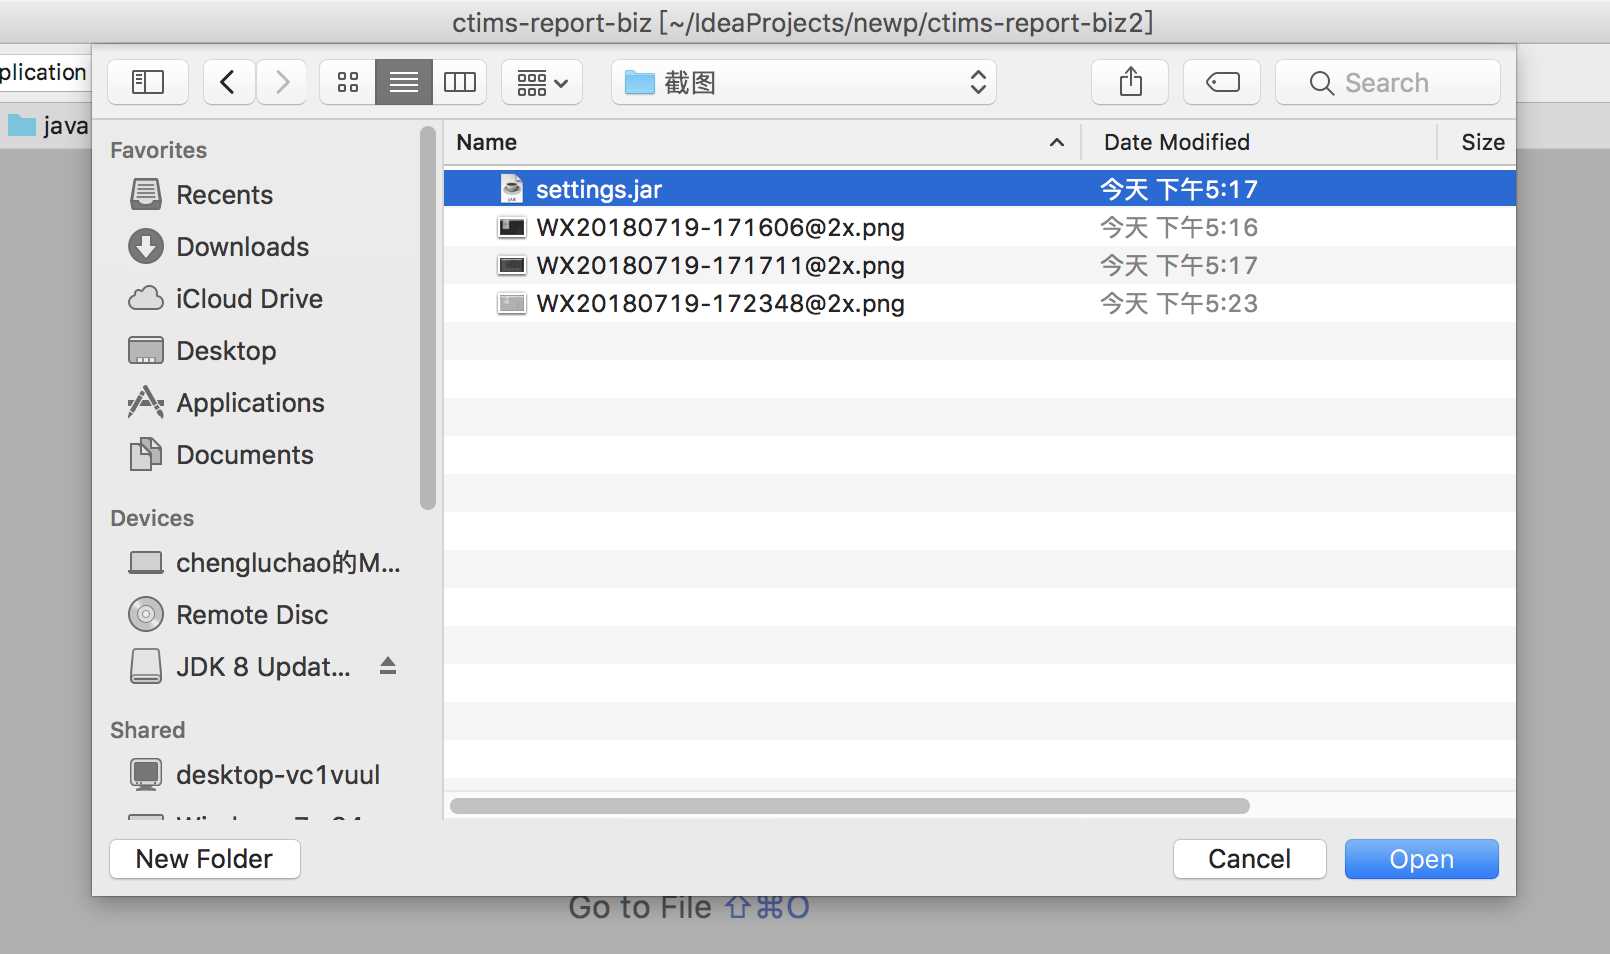Open Downloads in sidebar

tap(242, 246)
